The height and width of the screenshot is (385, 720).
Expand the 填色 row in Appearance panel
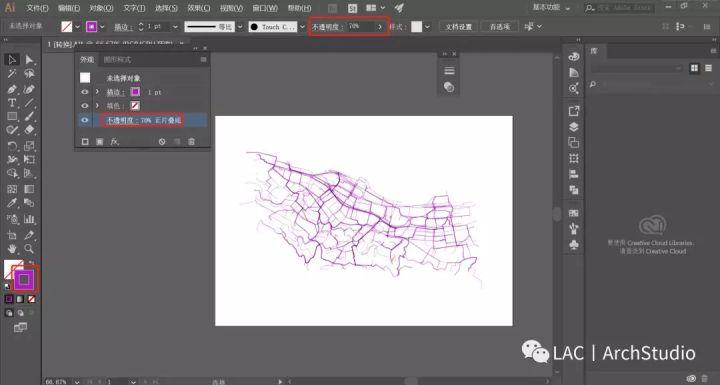pyautogui.click(x=97, y=106)
